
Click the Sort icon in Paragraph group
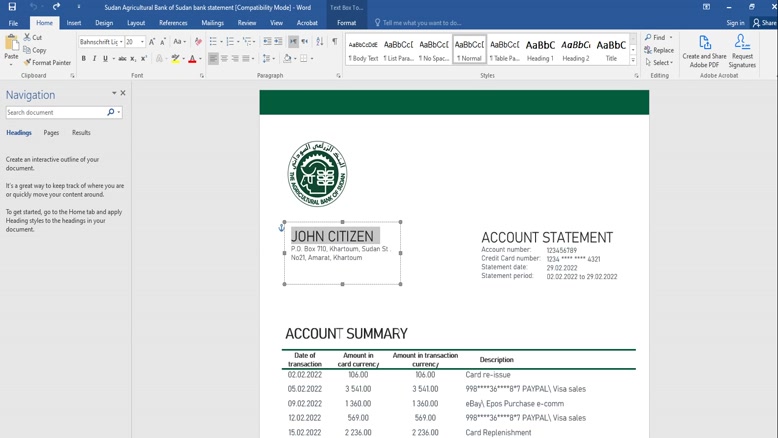pos(320,42)
